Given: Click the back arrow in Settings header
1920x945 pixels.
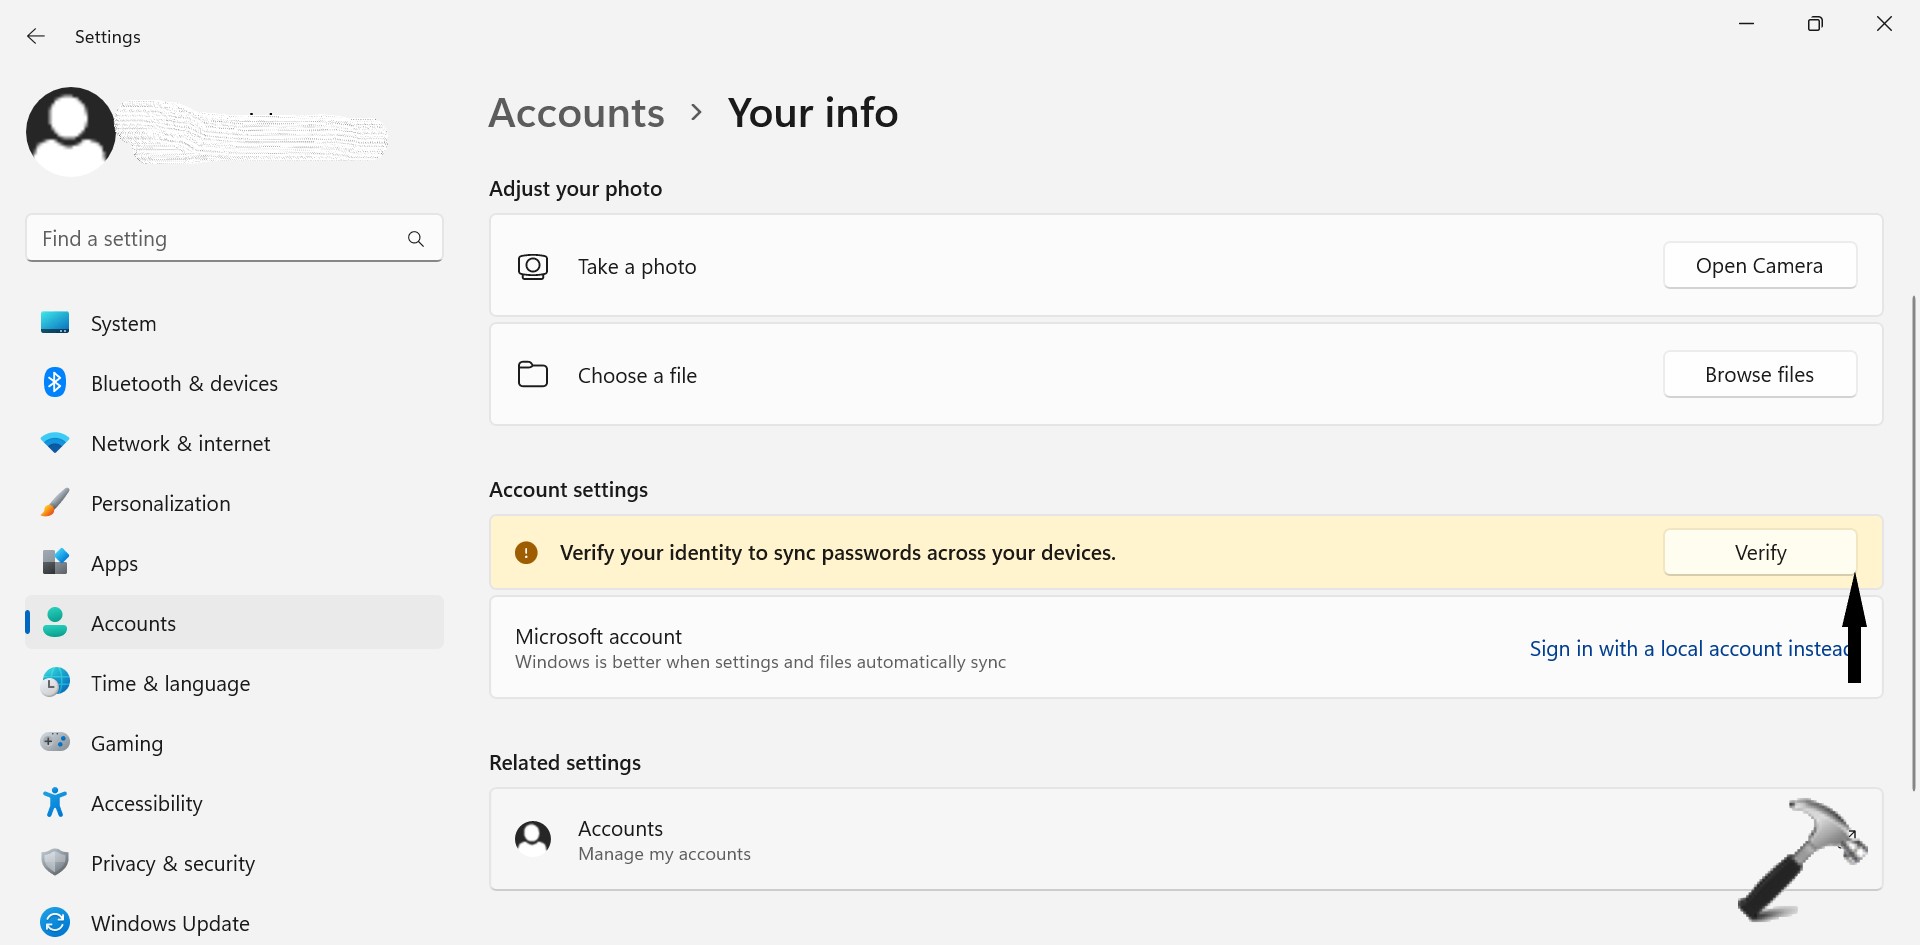Looking at the screenshot, I should click(36, 37).
